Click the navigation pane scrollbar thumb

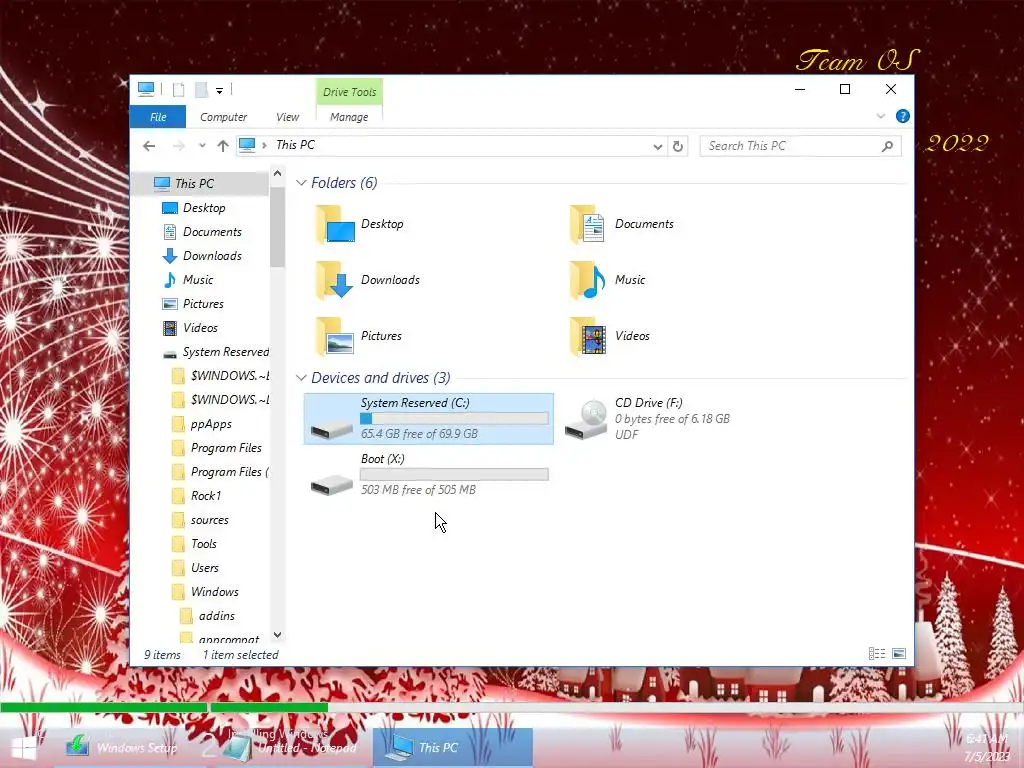(x=278, y=227)
